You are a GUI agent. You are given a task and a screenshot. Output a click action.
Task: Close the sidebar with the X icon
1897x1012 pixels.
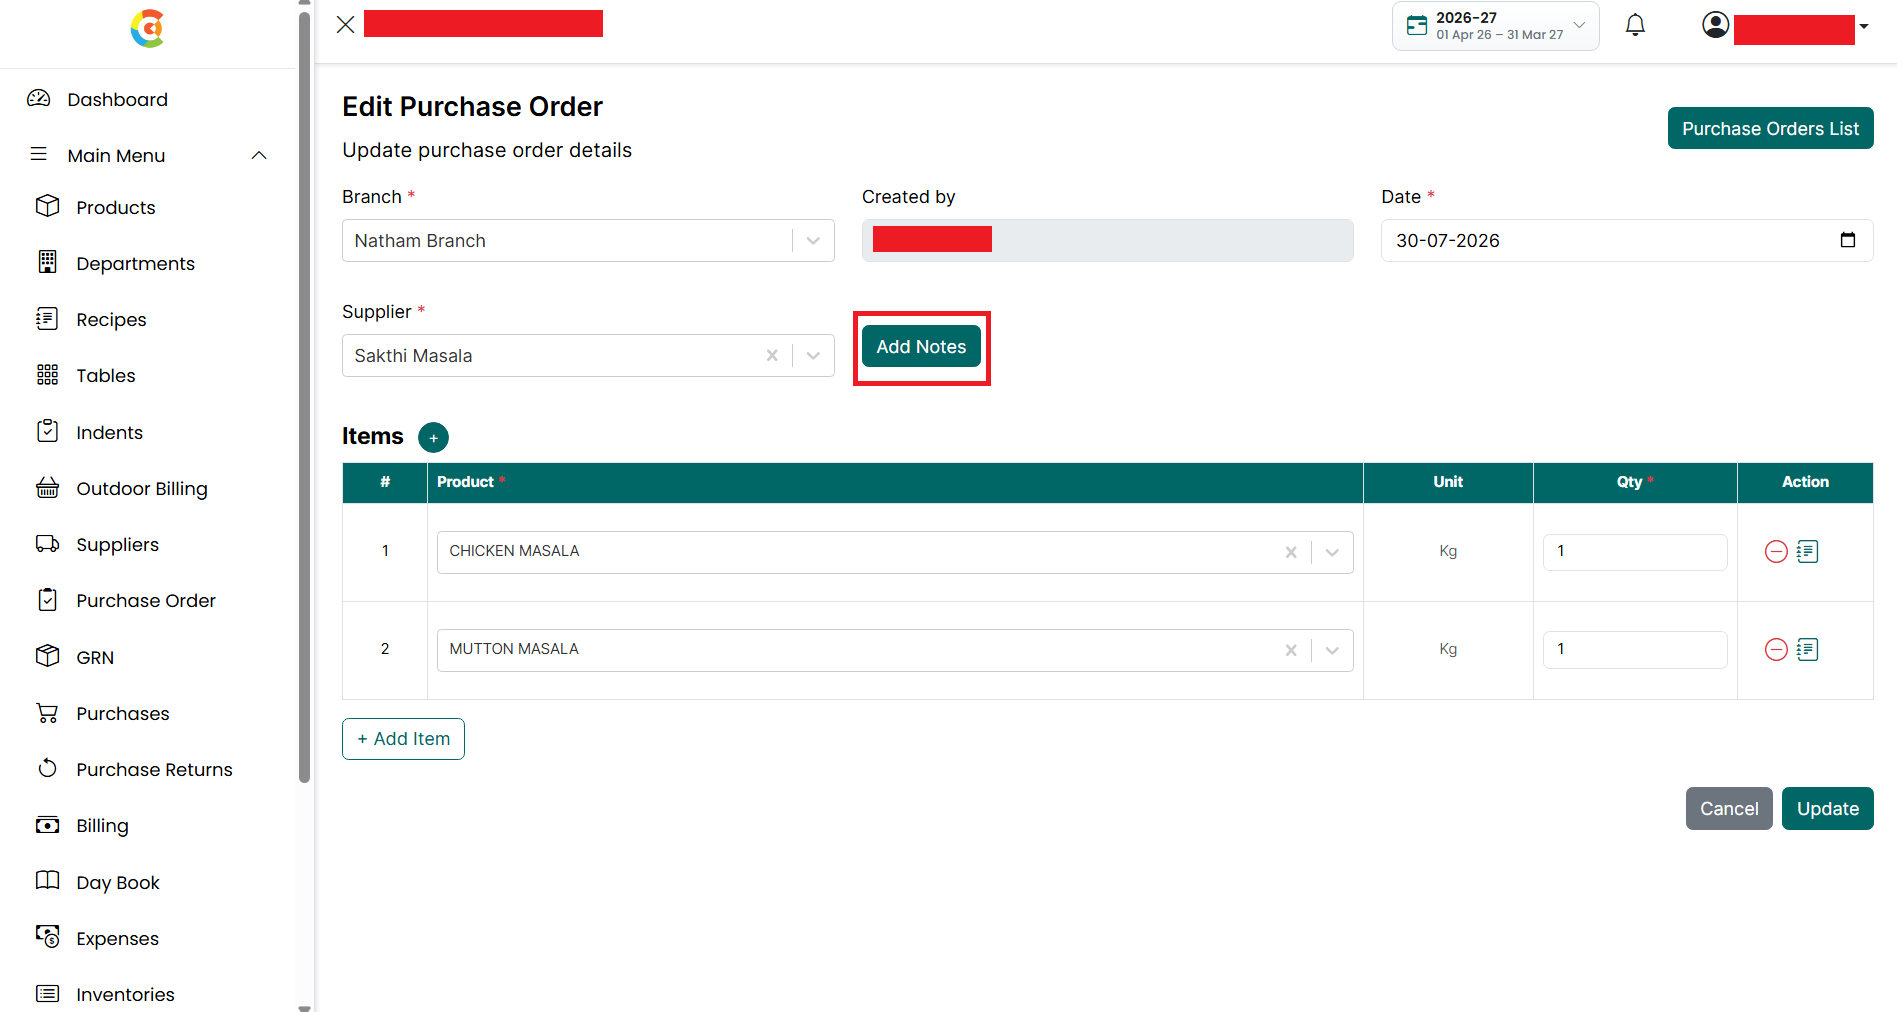tap(346, 25)
